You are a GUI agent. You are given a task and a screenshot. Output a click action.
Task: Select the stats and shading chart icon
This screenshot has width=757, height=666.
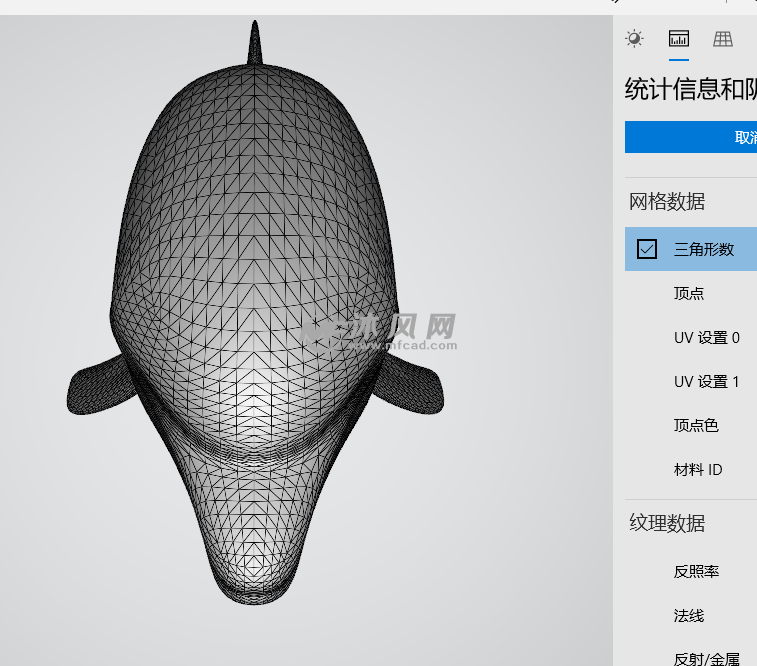tap(679, 39)
